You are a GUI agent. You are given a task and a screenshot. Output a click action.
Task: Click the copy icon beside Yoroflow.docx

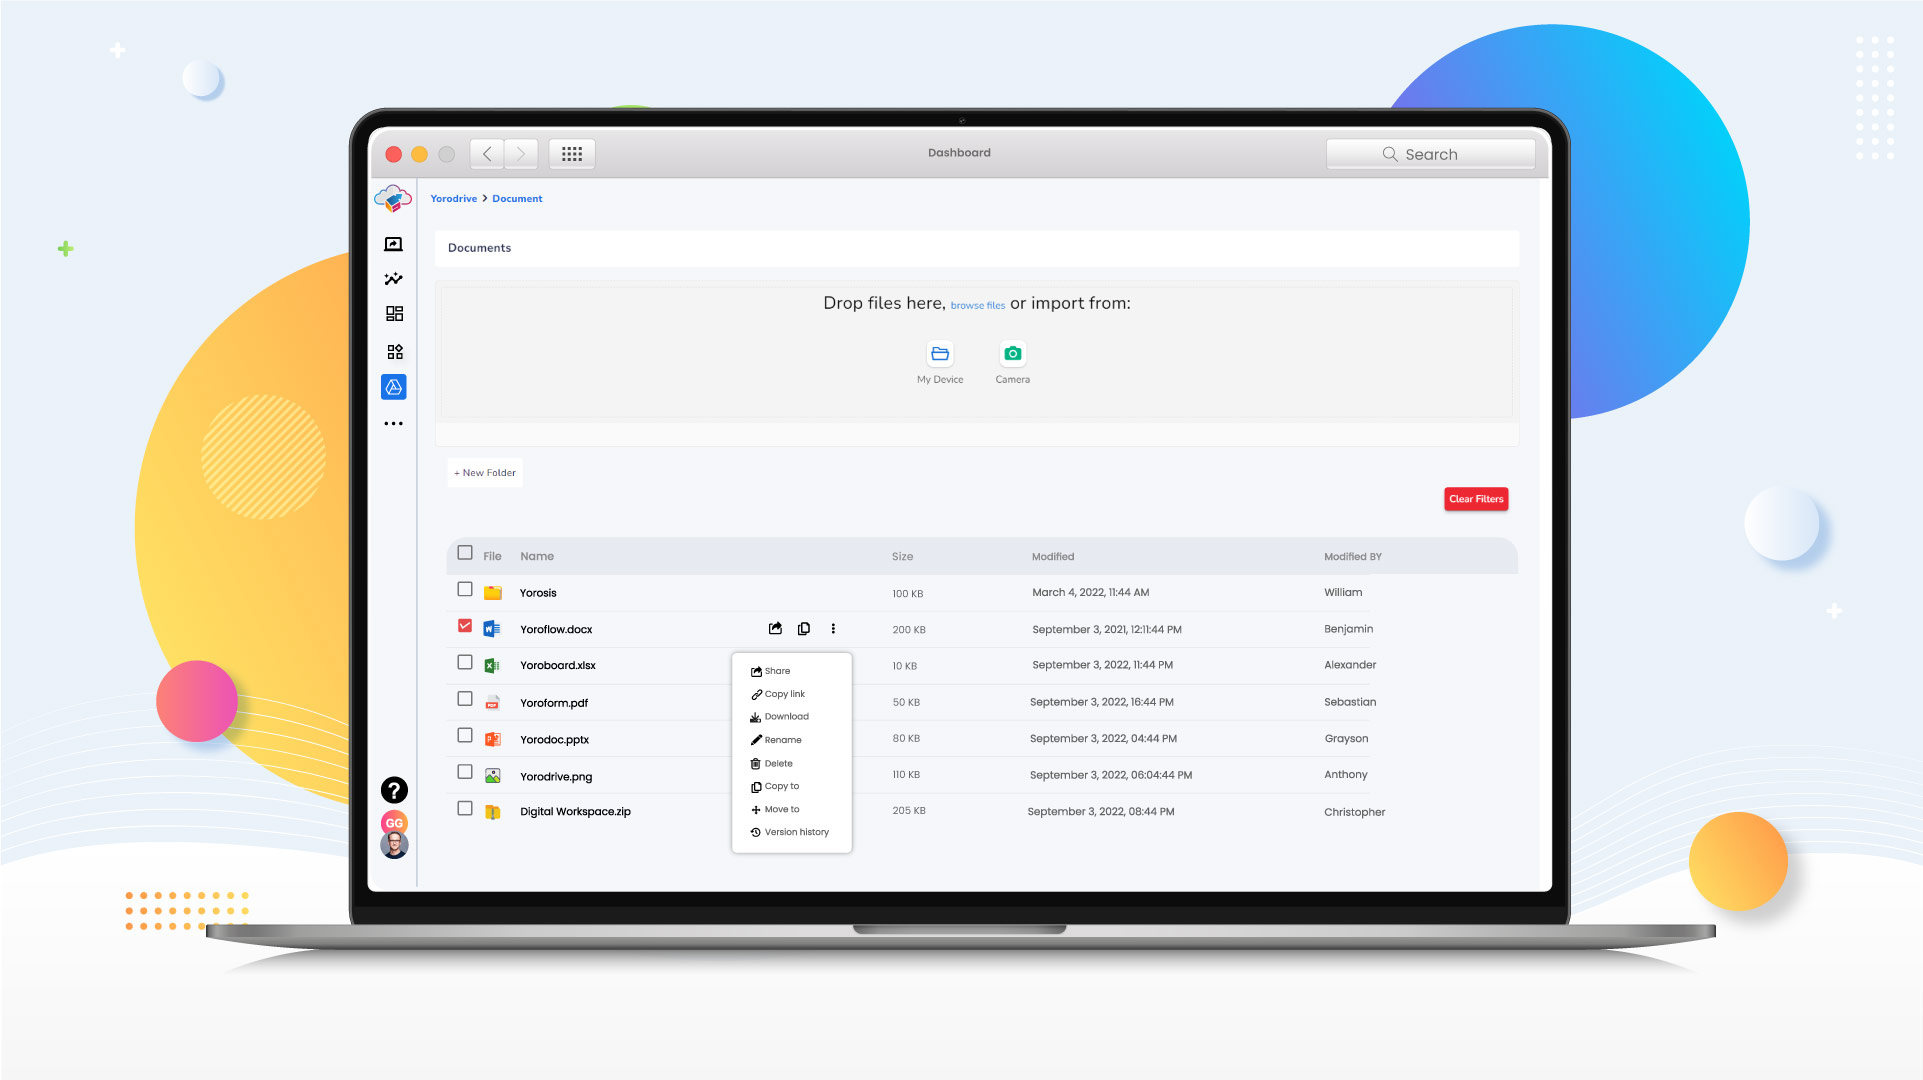(x=804, y=628)
